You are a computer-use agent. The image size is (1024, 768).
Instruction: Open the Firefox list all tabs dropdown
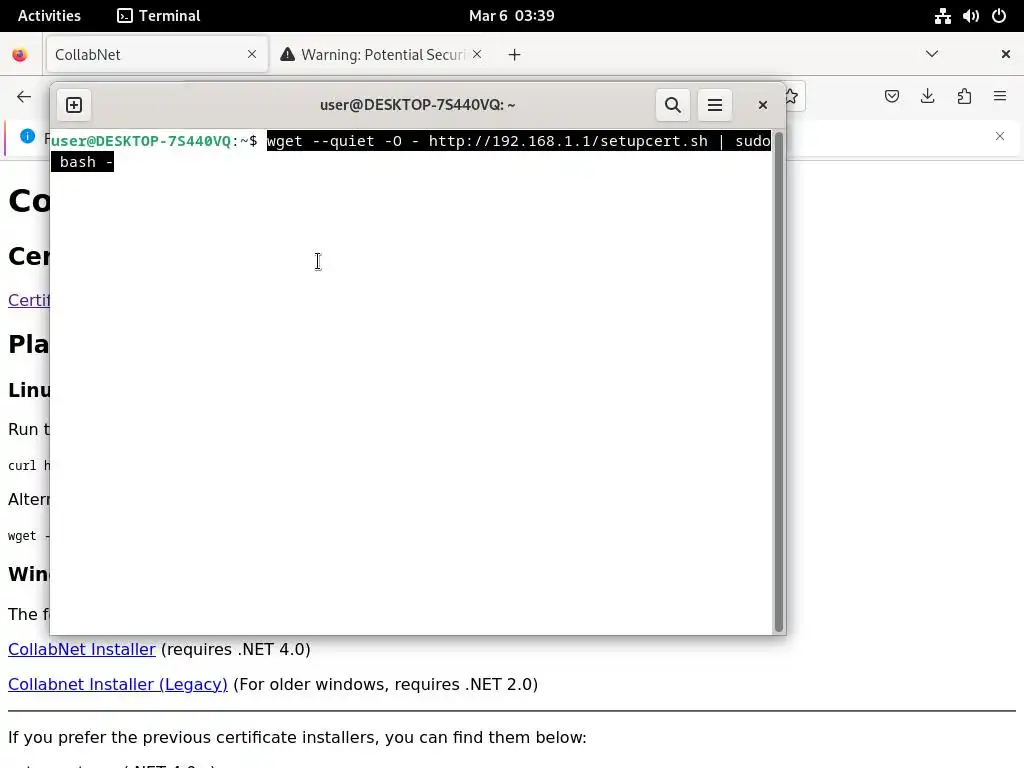point(932,54)
